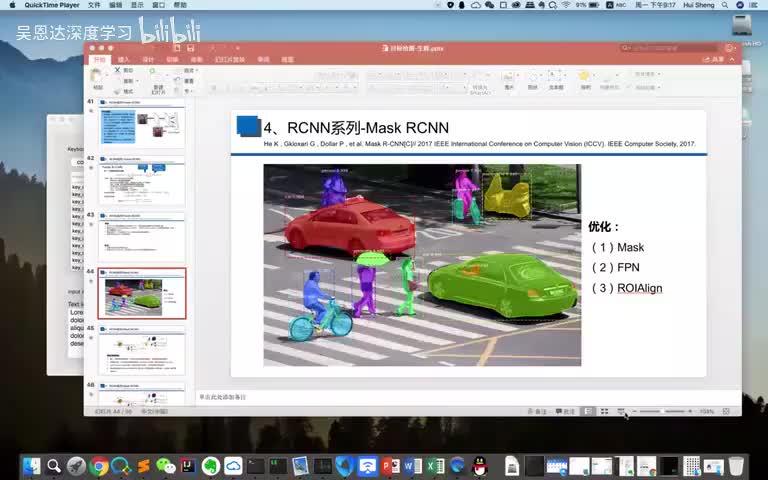Open the 文件 menu in the macOS menu bar

(x=94, y=5)
